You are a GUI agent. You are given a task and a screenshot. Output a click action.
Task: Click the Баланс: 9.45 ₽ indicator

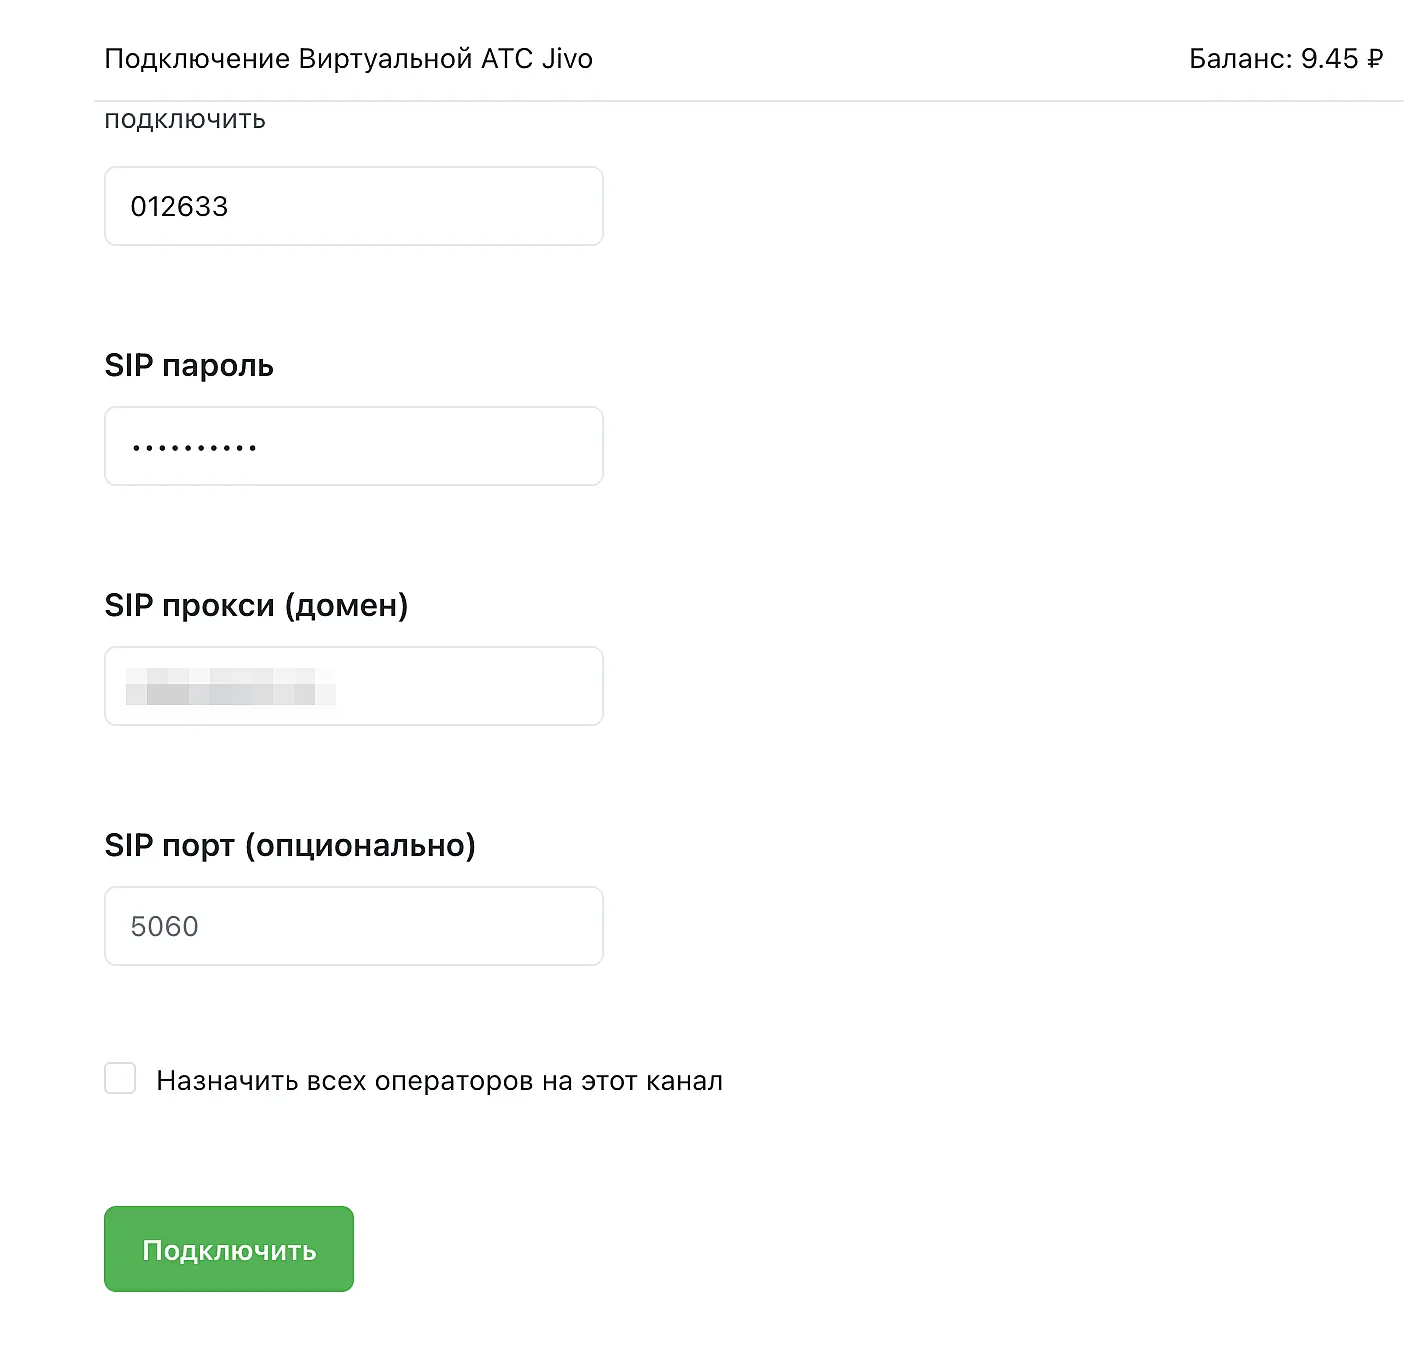pos(1285,59)
